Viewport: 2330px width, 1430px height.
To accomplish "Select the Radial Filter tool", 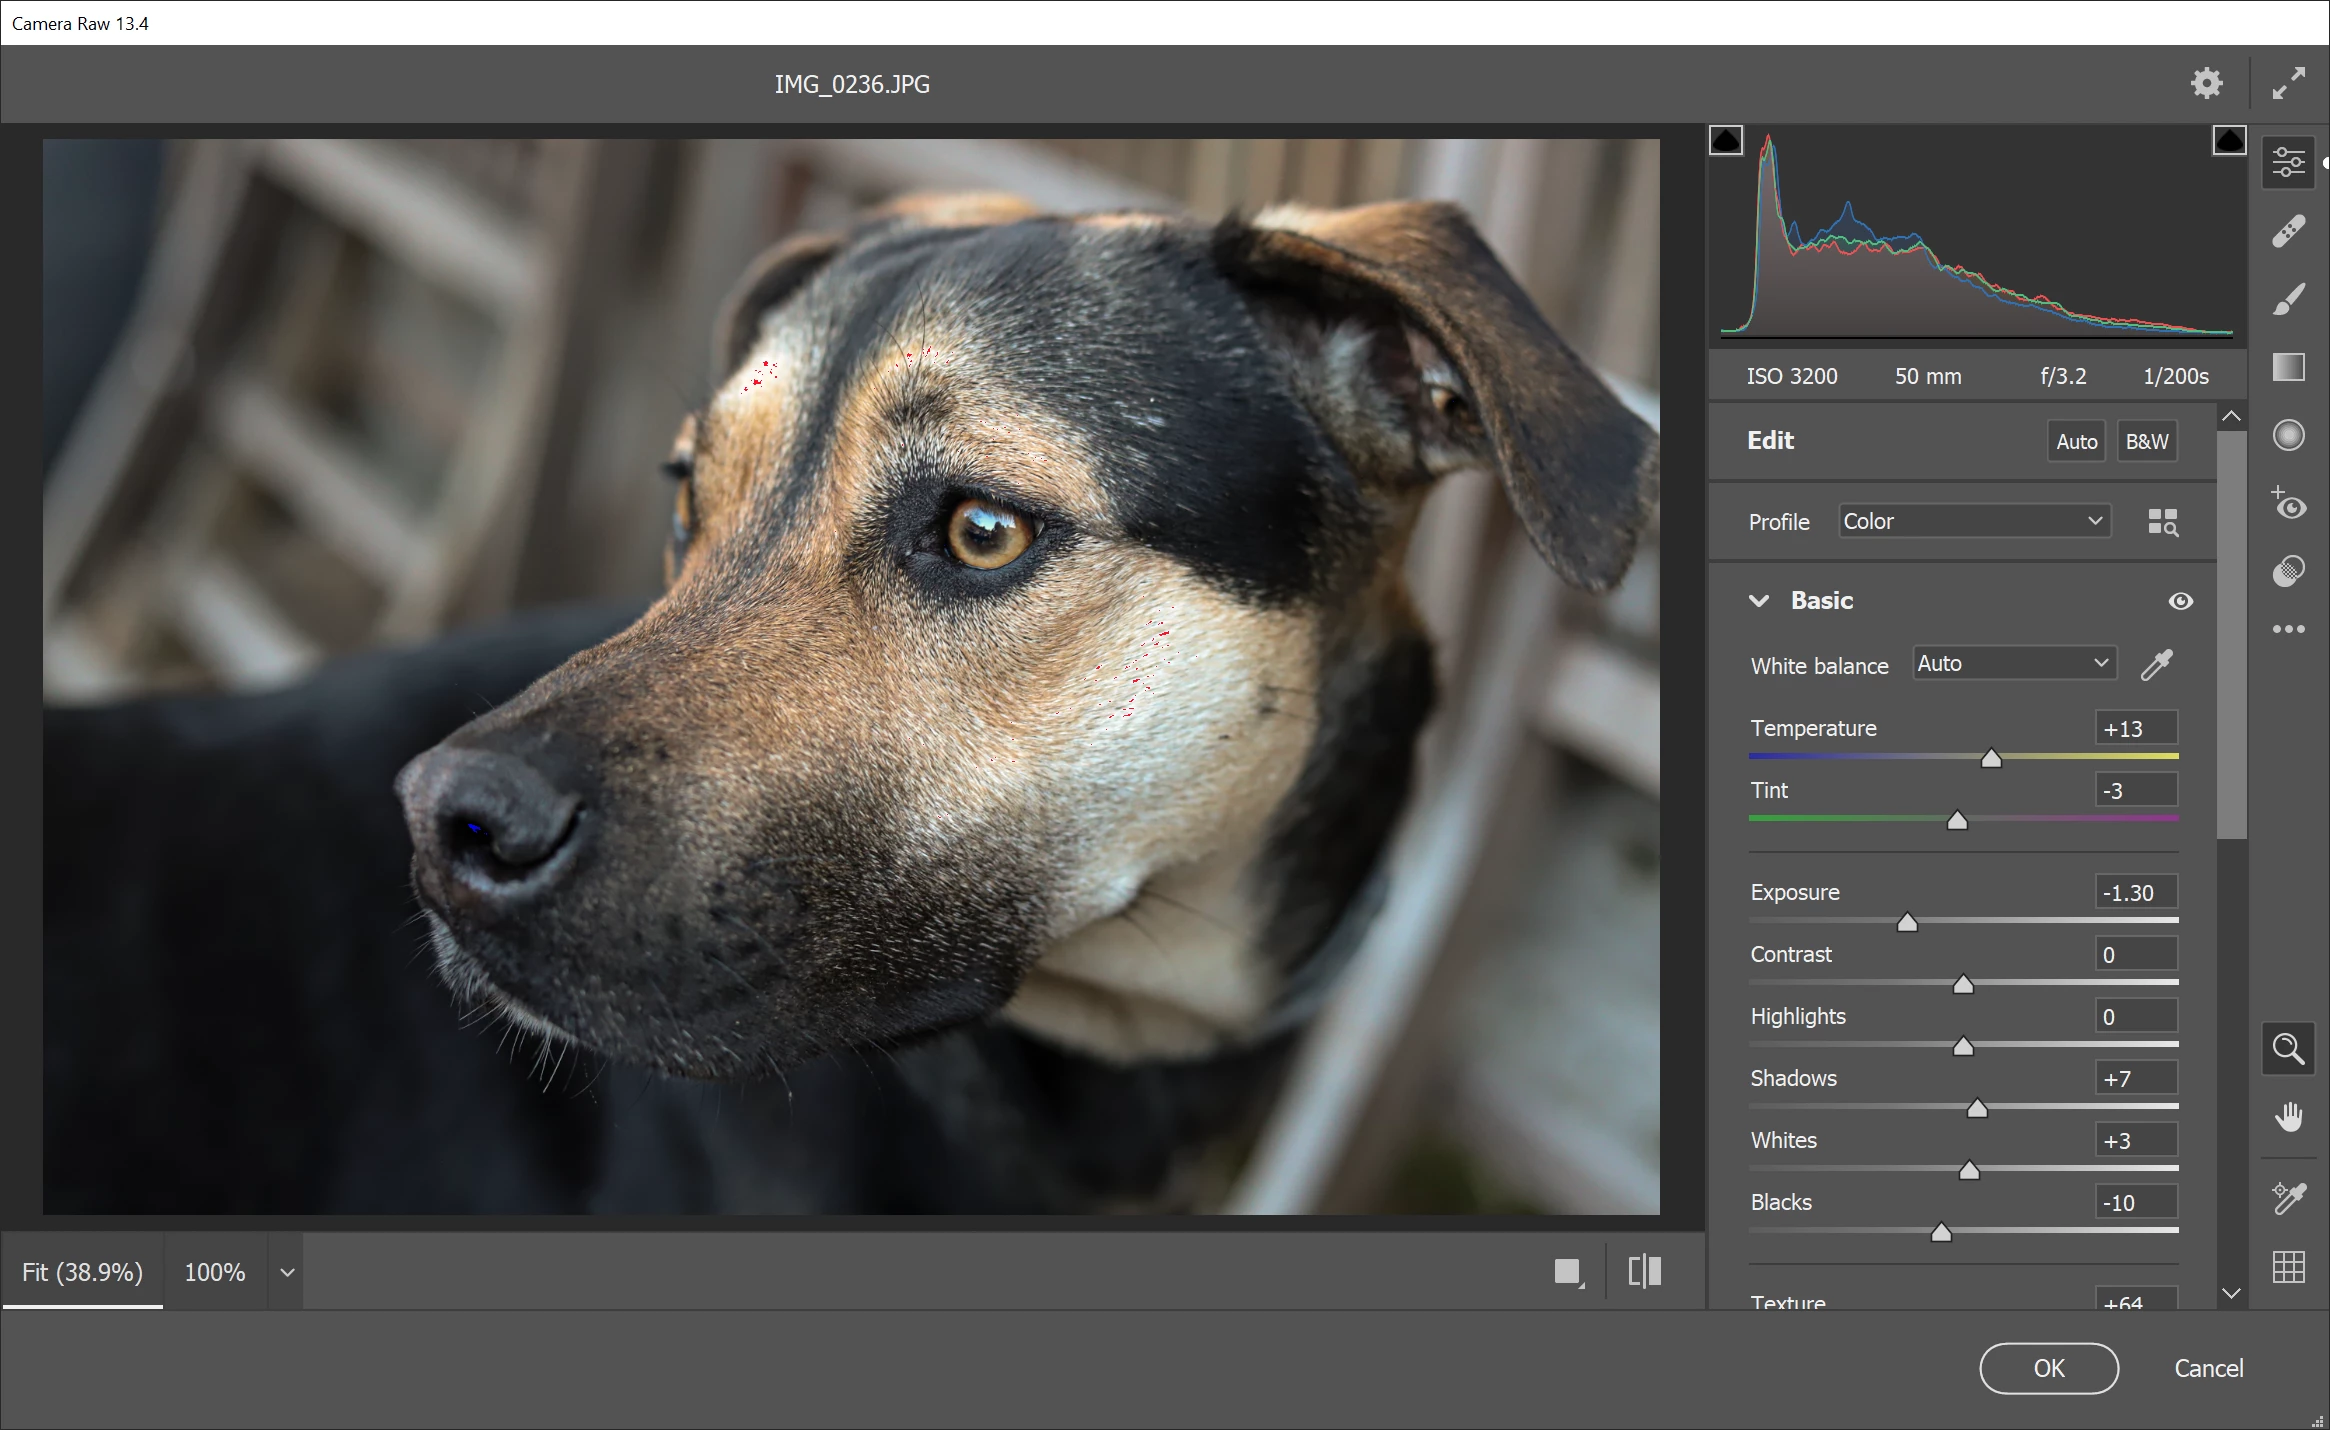I will pos(2288,435).
